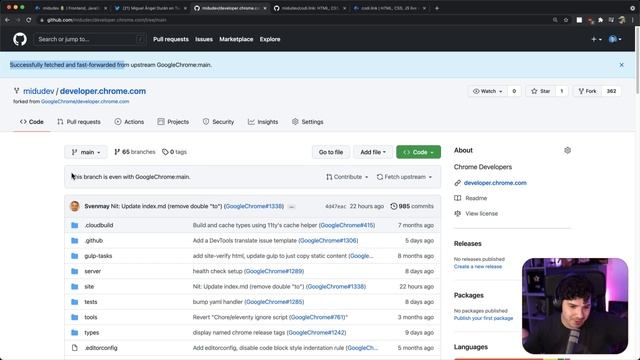Open a new browser tab
This screenshot has height=360, width=640.
437,8
